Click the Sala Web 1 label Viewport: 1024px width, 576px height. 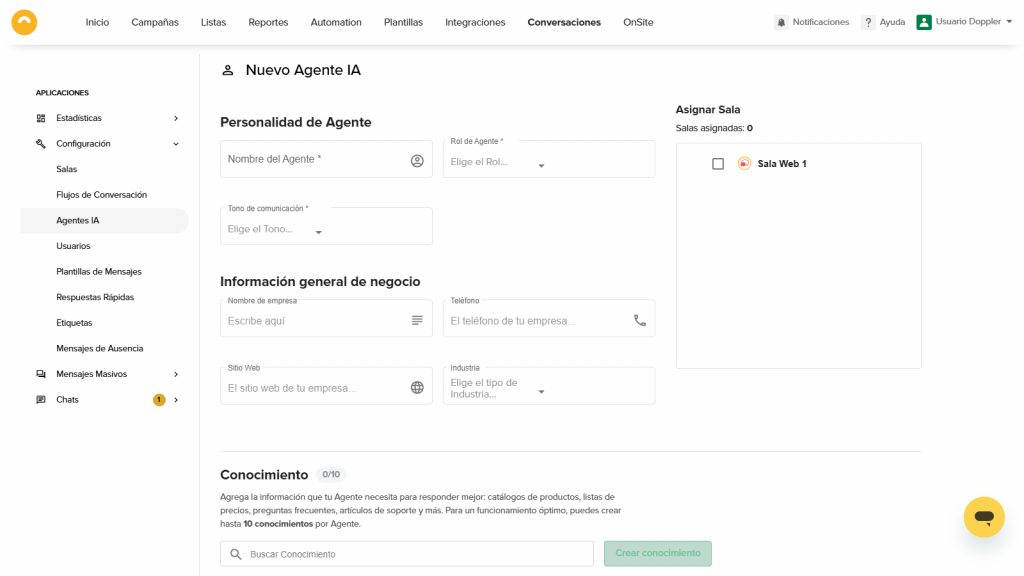[x=782, y=164]
